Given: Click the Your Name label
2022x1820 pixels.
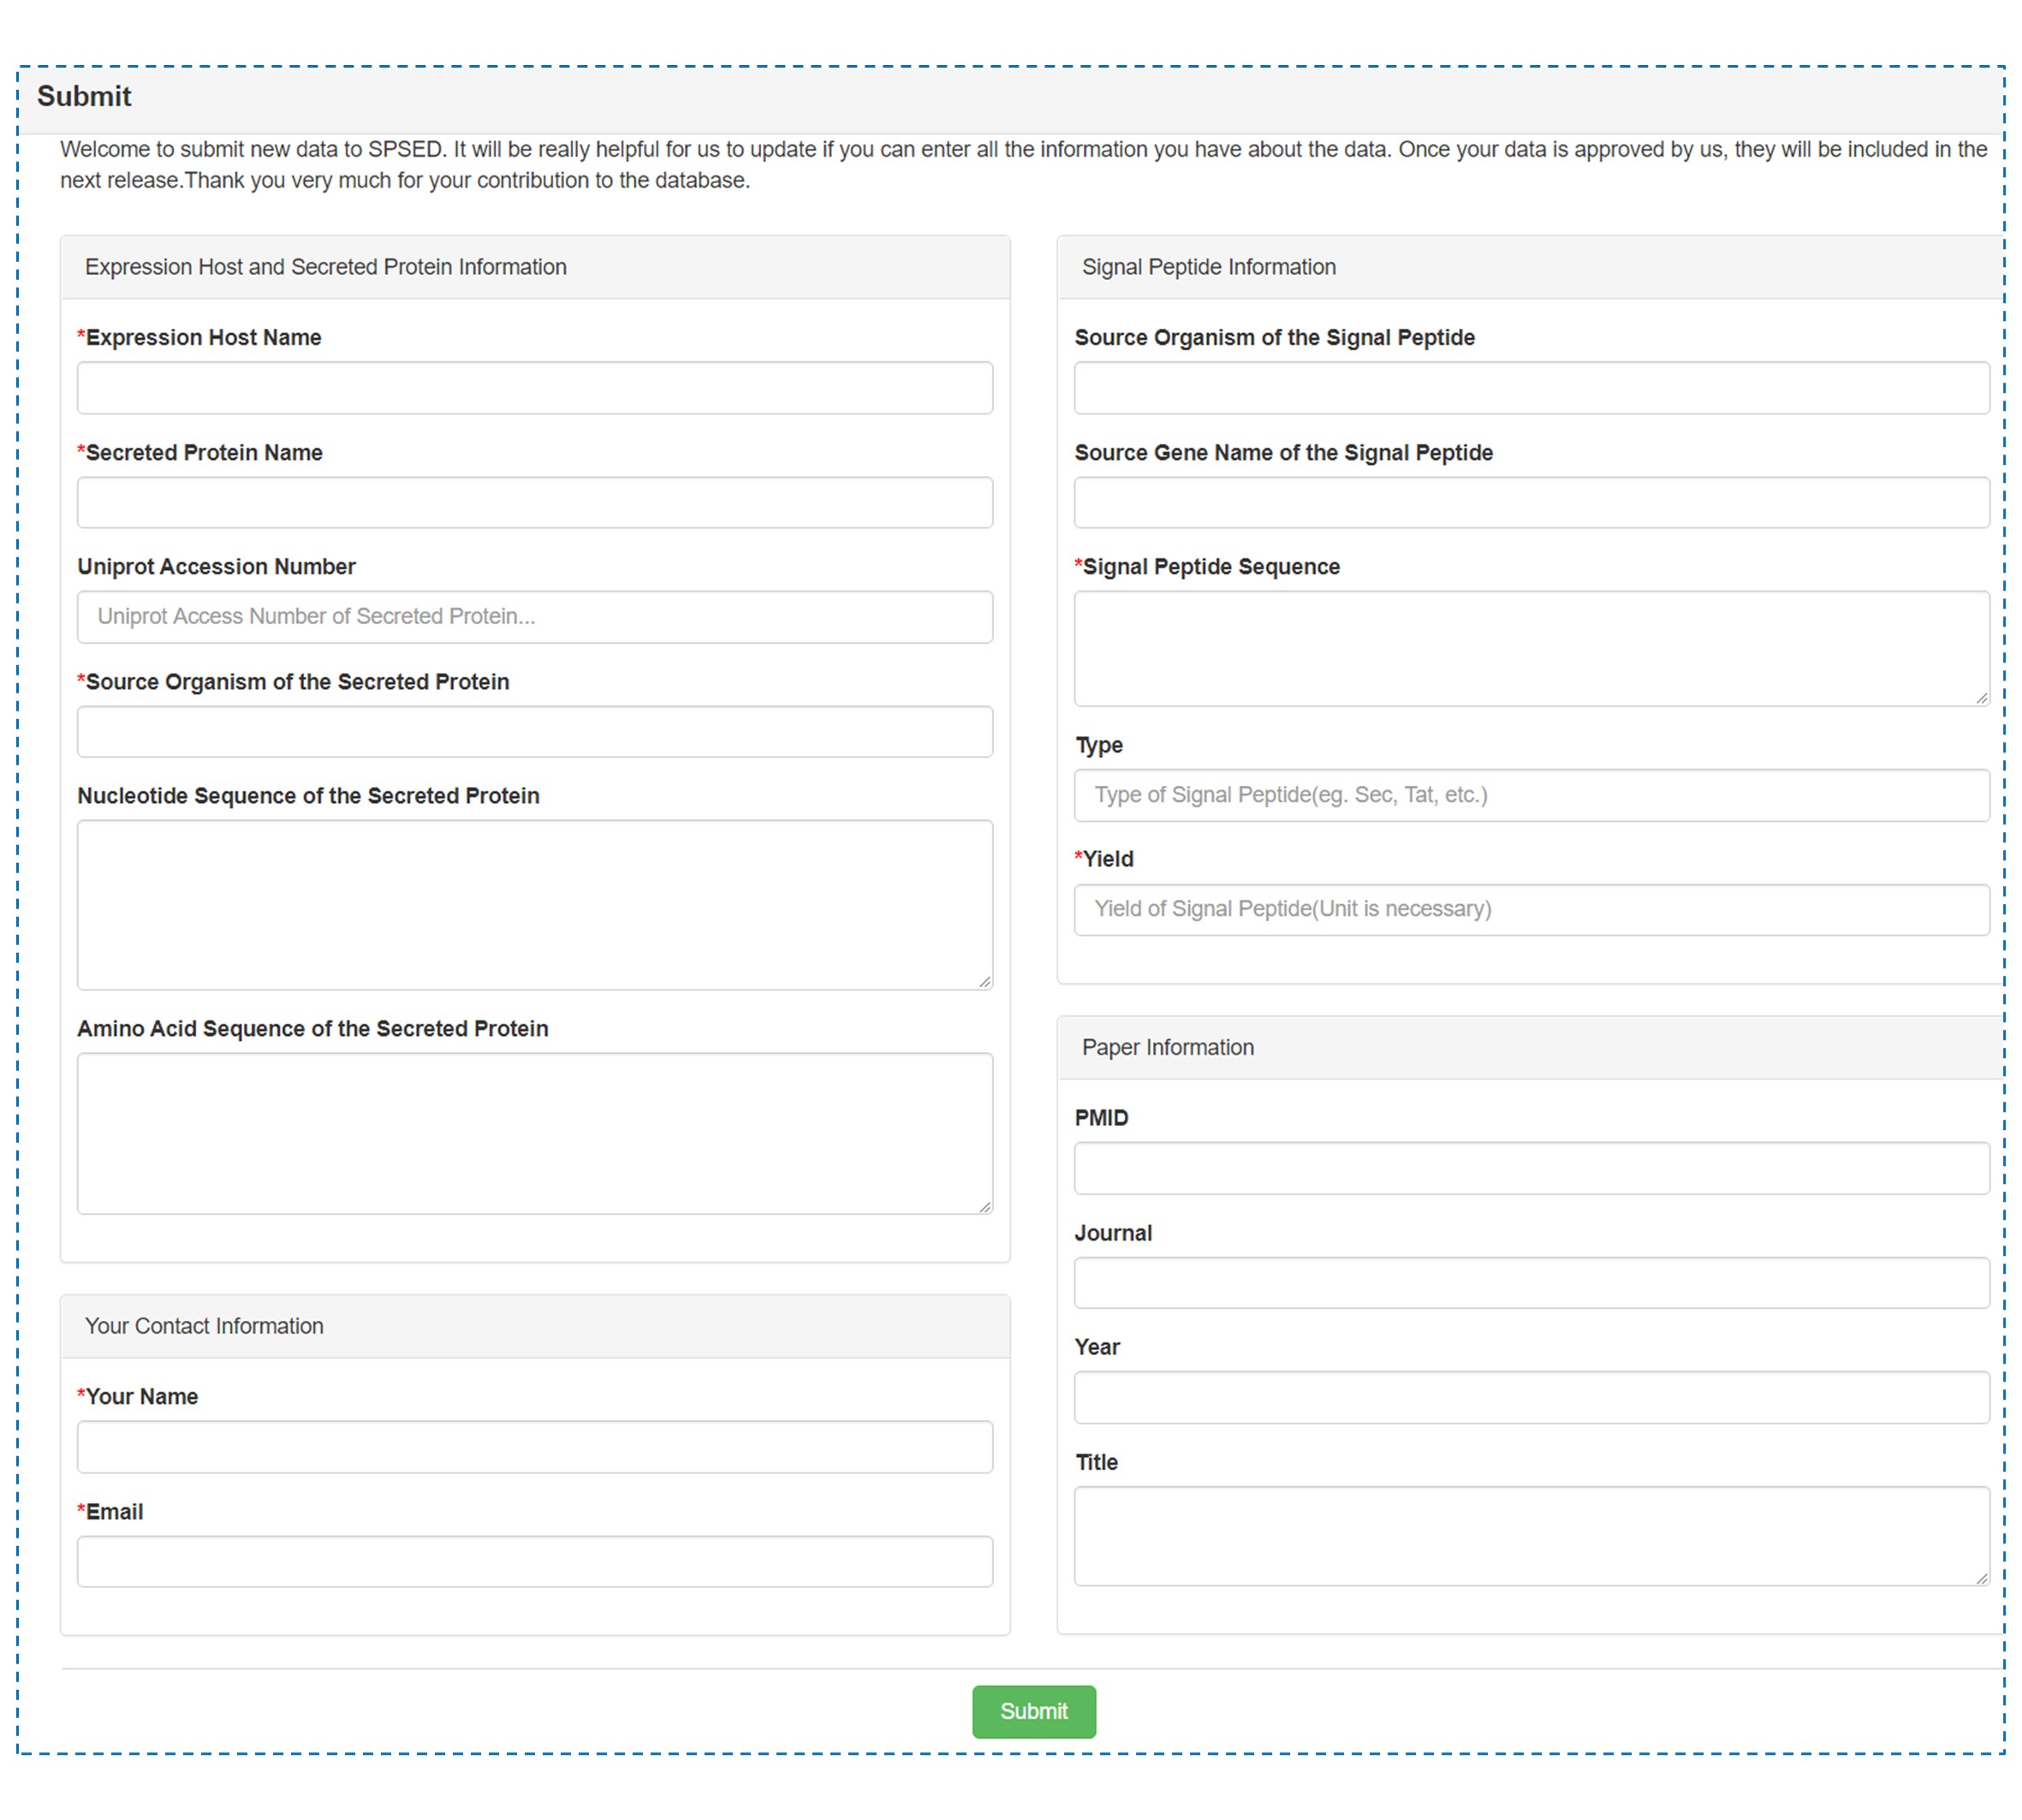Looking at the screenshot, I should pyautogui.click(x=137, y=1397).
